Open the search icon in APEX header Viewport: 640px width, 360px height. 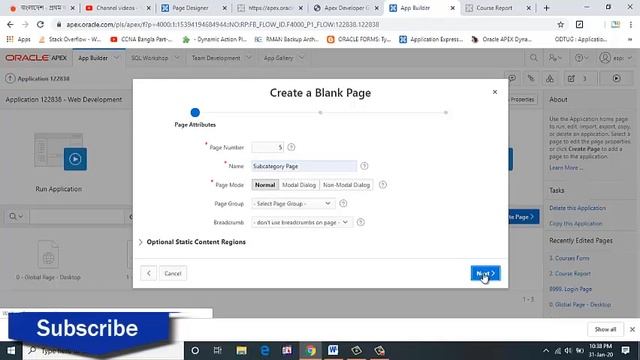tap(533, 58)
